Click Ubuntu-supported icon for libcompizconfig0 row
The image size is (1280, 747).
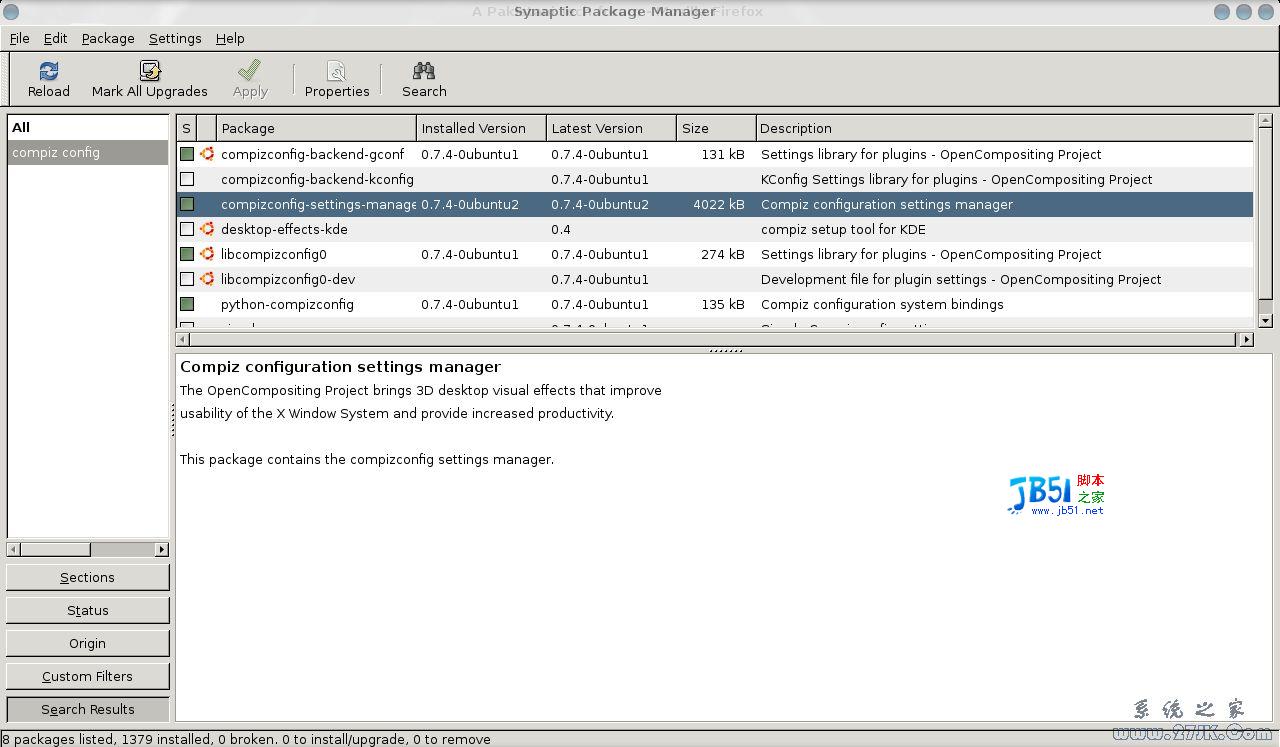pyautogui.click(x=207, y=254)
